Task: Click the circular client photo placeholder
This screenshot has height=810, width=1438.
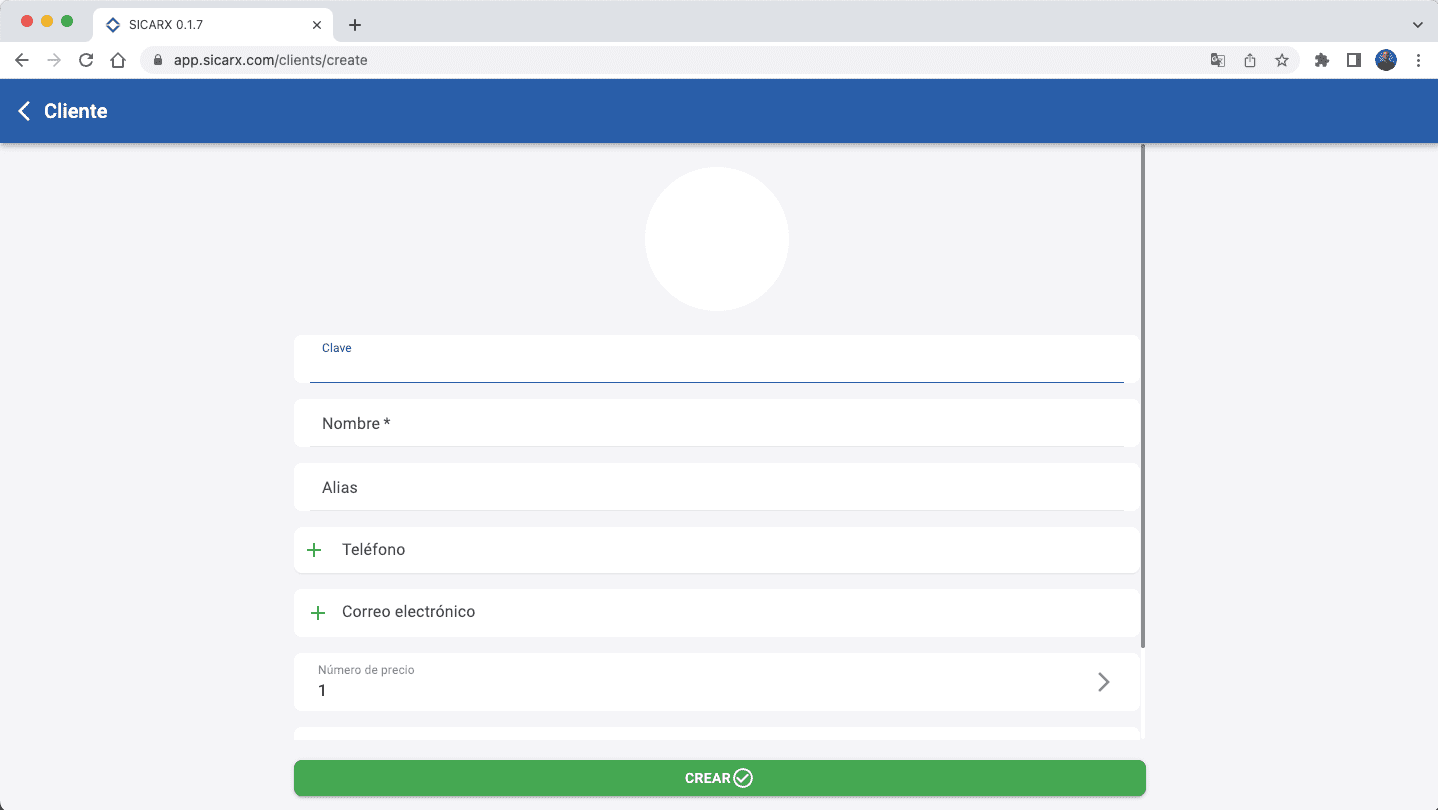Action: [x=717, y=239]
